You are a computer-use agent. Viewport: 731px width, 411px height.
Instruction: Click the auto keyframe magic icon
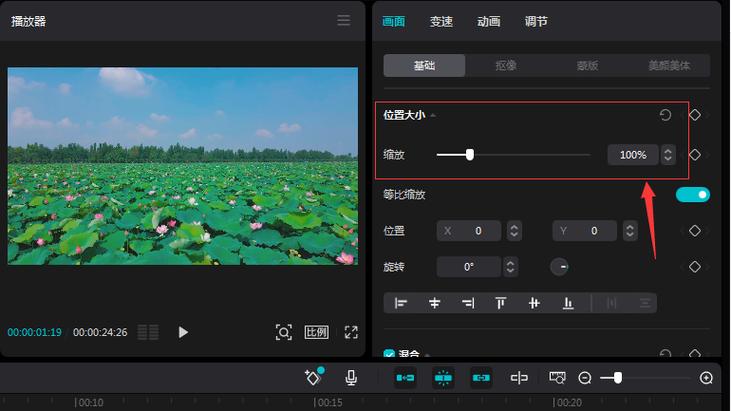tap(314, 377)
